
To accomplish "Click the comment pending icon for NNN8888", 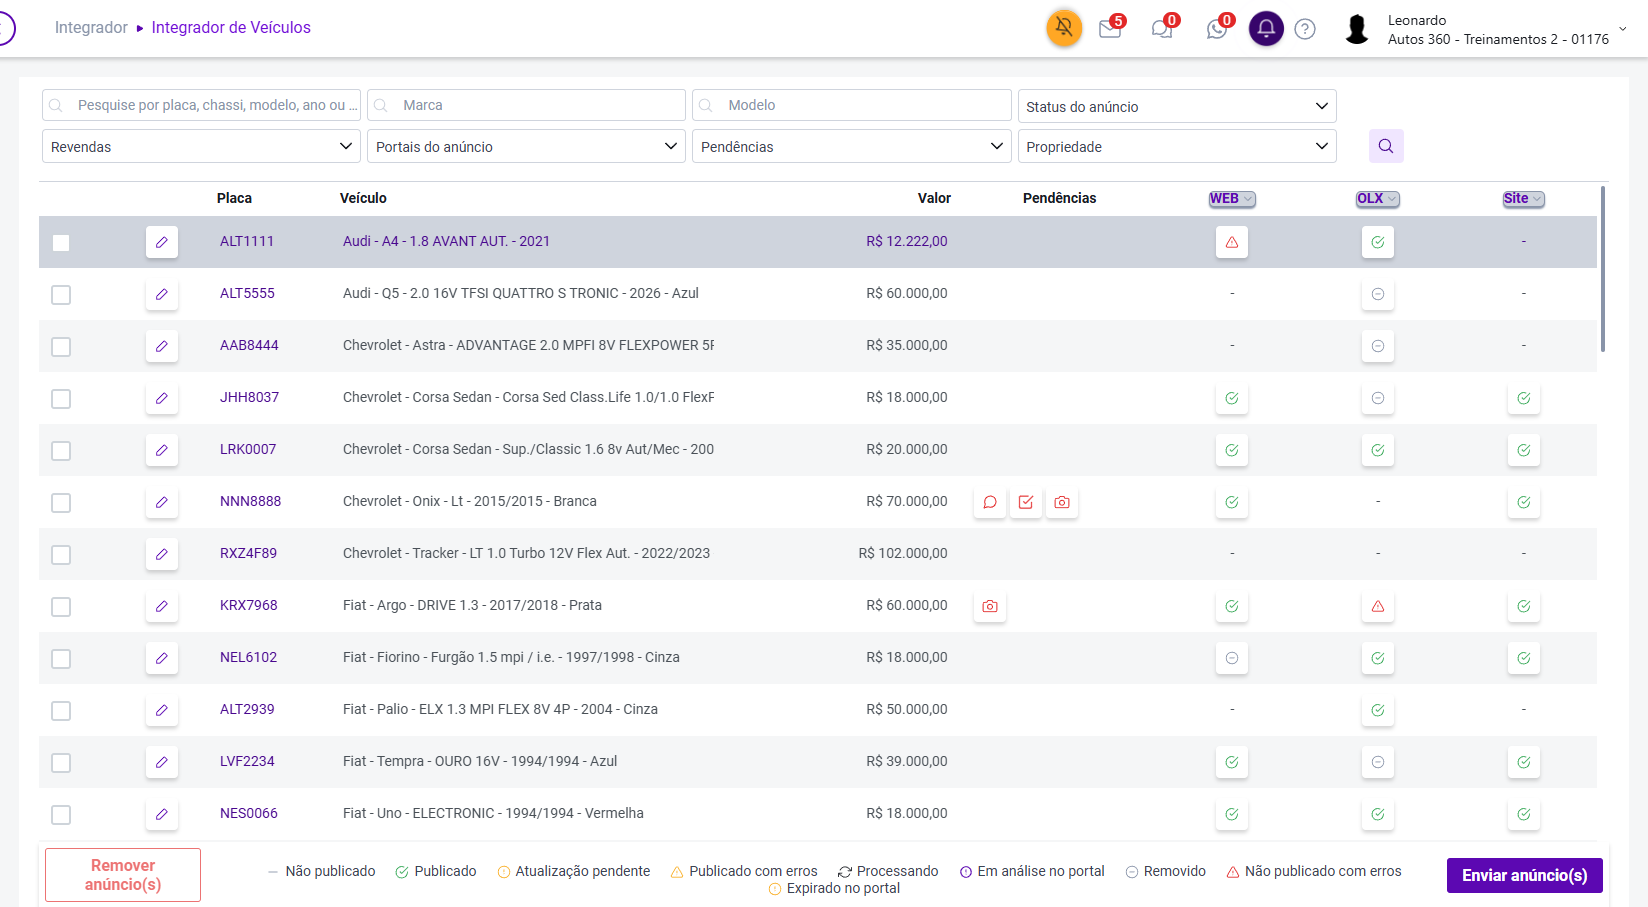I will 990,502.
